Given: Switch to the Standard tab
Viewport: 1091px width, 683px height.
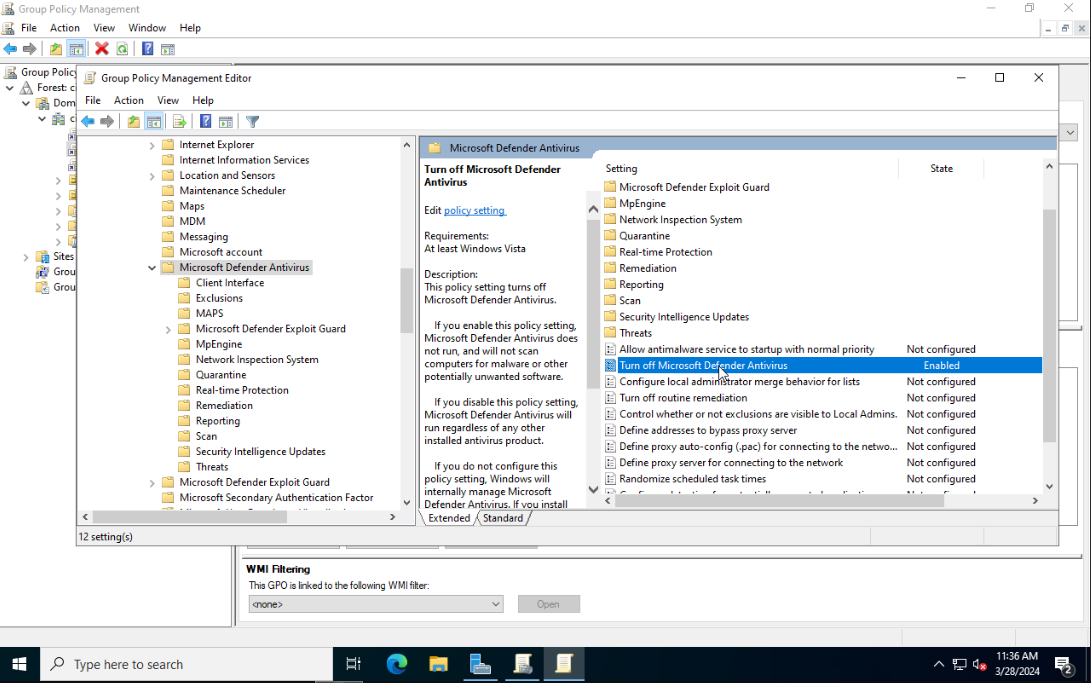Looking at the screenshot, I should click(502, 518).
